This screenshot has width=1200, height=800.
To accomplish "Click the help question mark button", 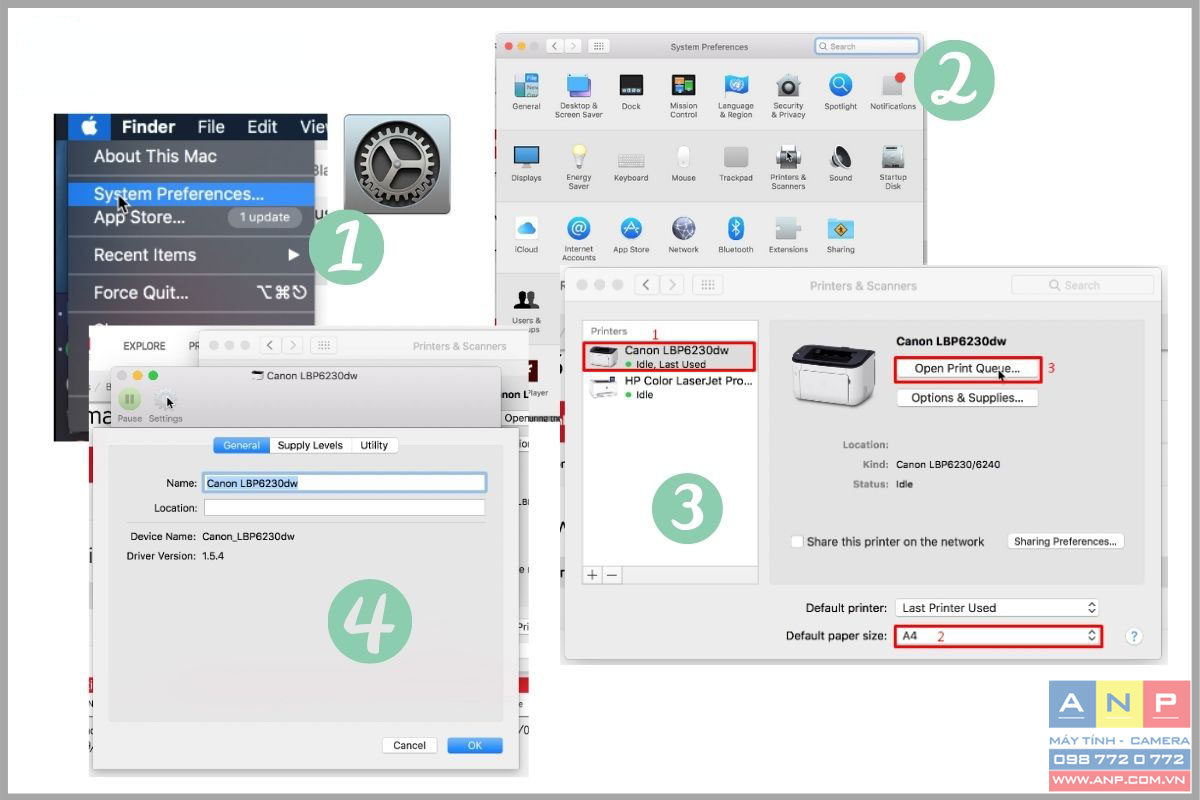I will [1134, 636].
